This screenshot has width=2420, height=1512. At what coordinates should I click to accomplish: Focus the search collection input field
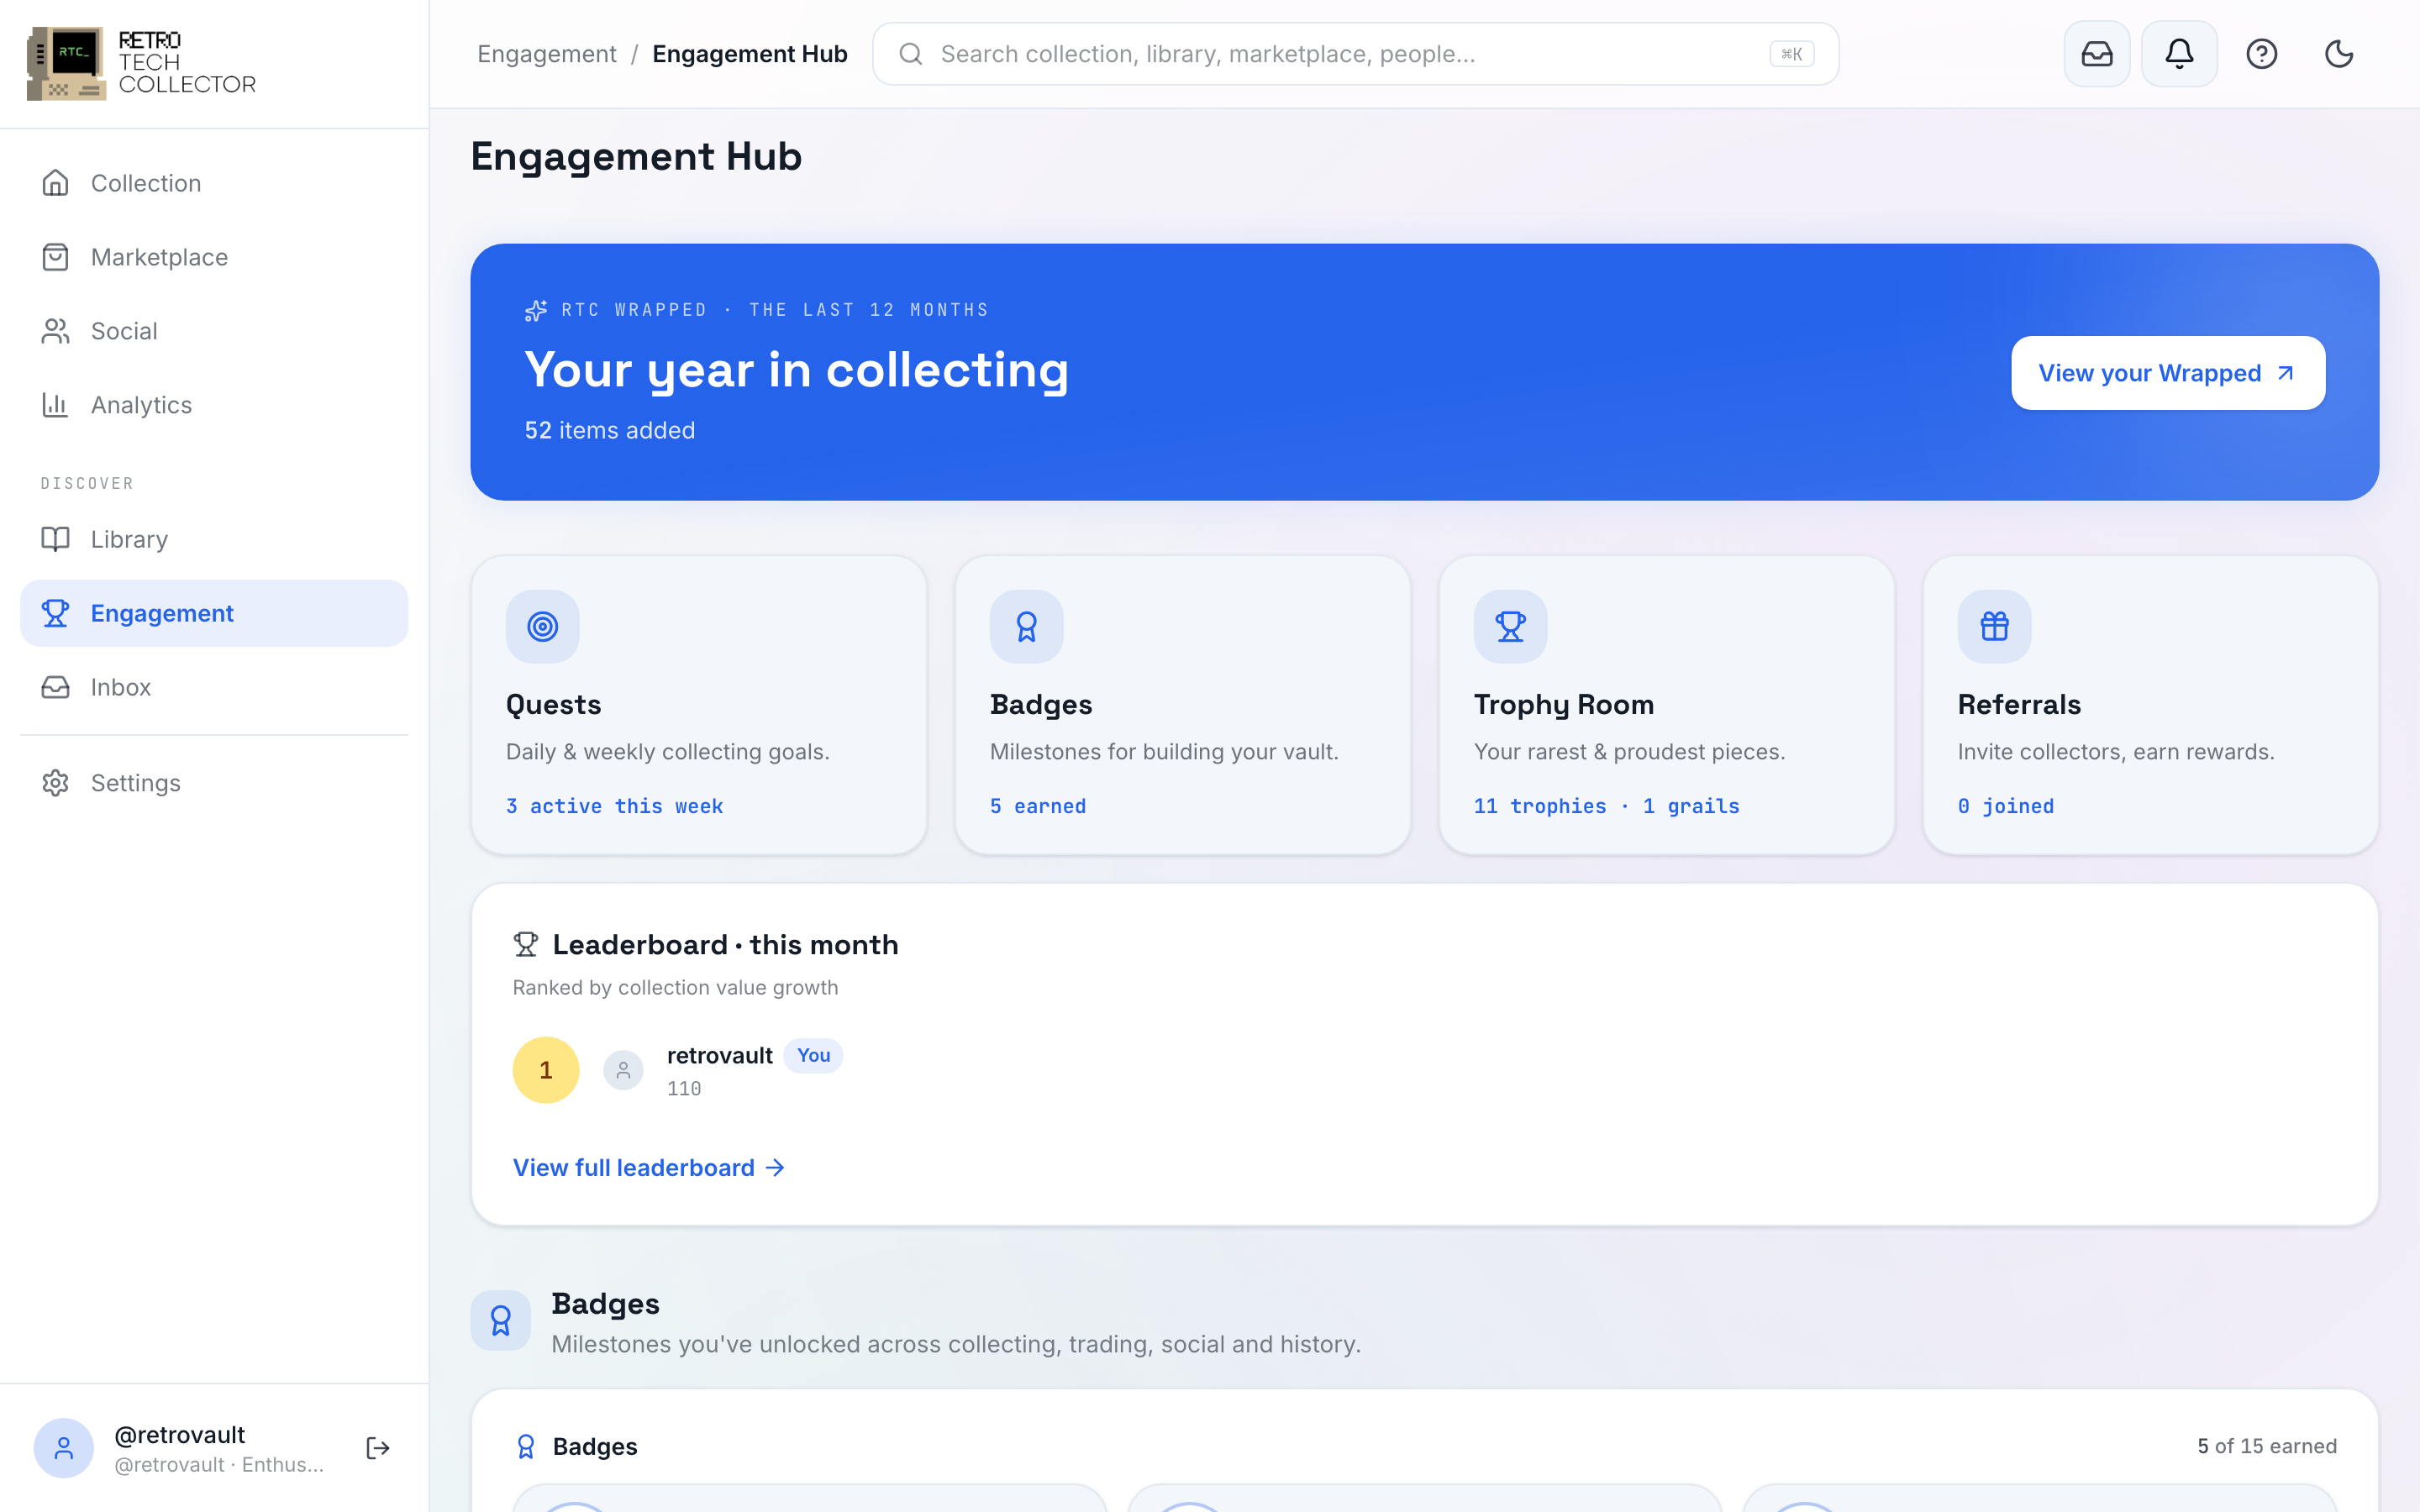pos(1355,54)
